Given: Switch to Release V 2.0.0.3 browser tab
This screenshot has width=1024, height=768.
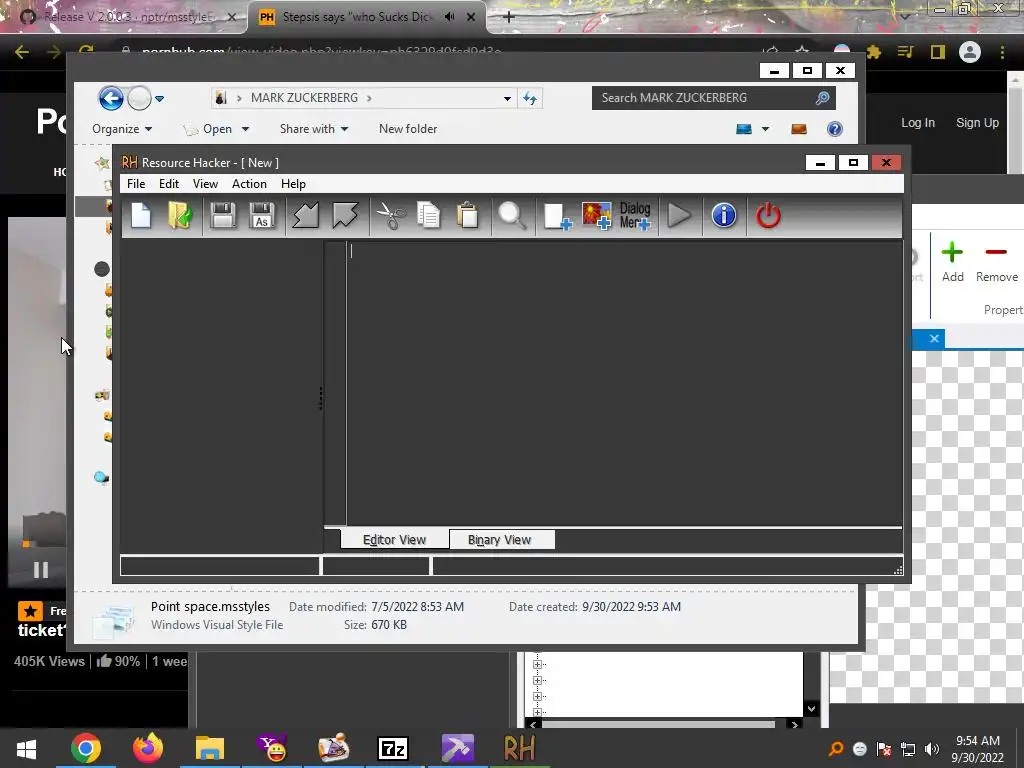Looking at the screenshot, I should coord(128,17).
